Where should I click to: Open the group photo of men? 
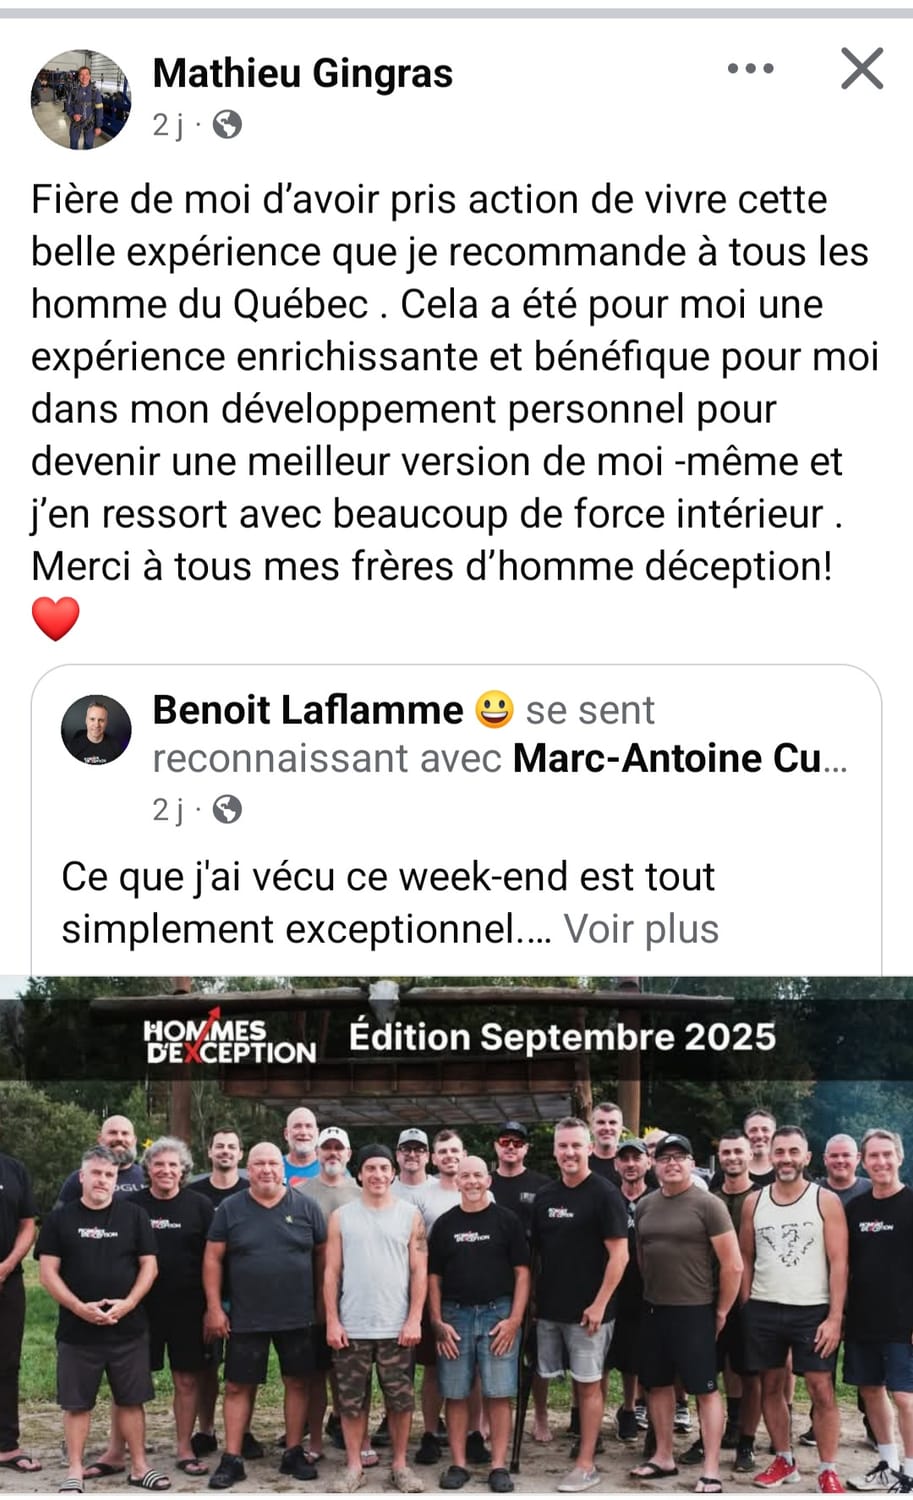456,1236
